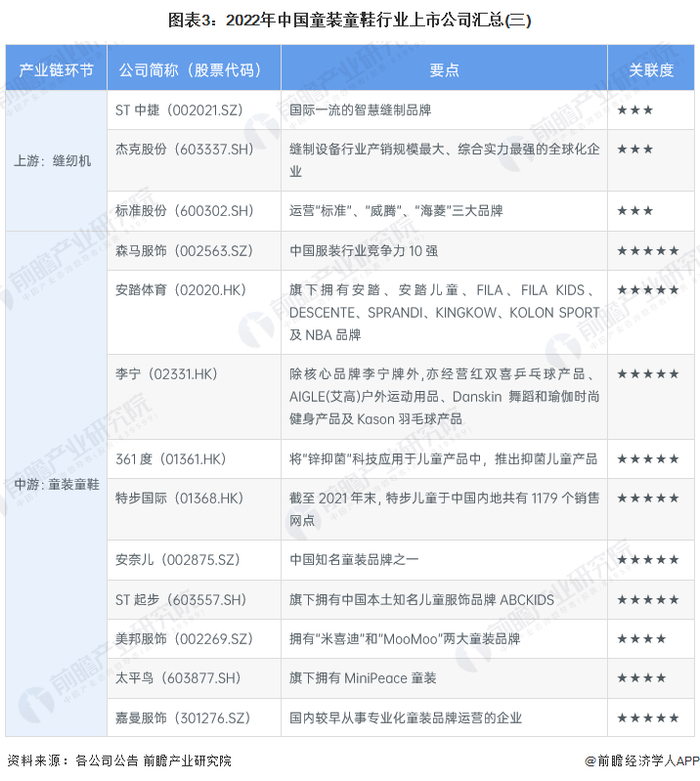
Task: Click the 嘉曼服饰 five-star rating
Action: coord(648,718)
